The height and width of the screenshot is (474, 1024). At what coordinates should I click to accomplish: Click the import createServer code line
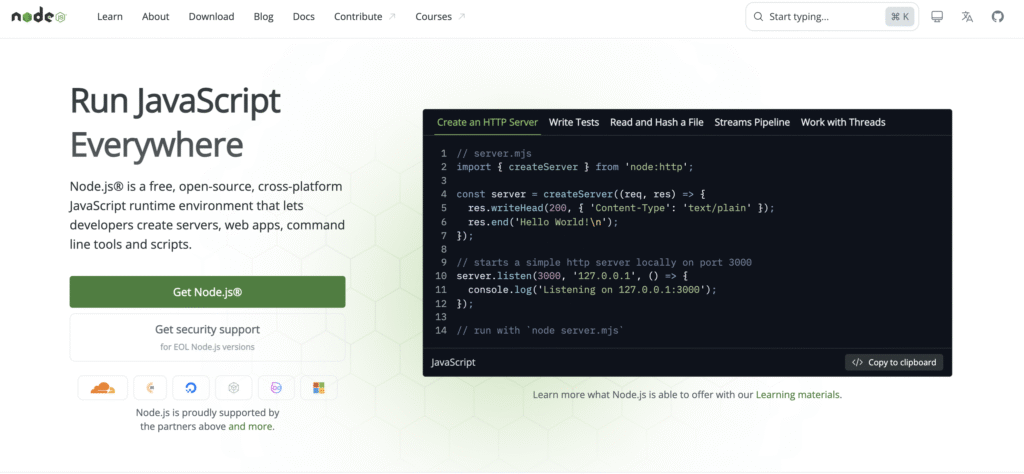575,167
